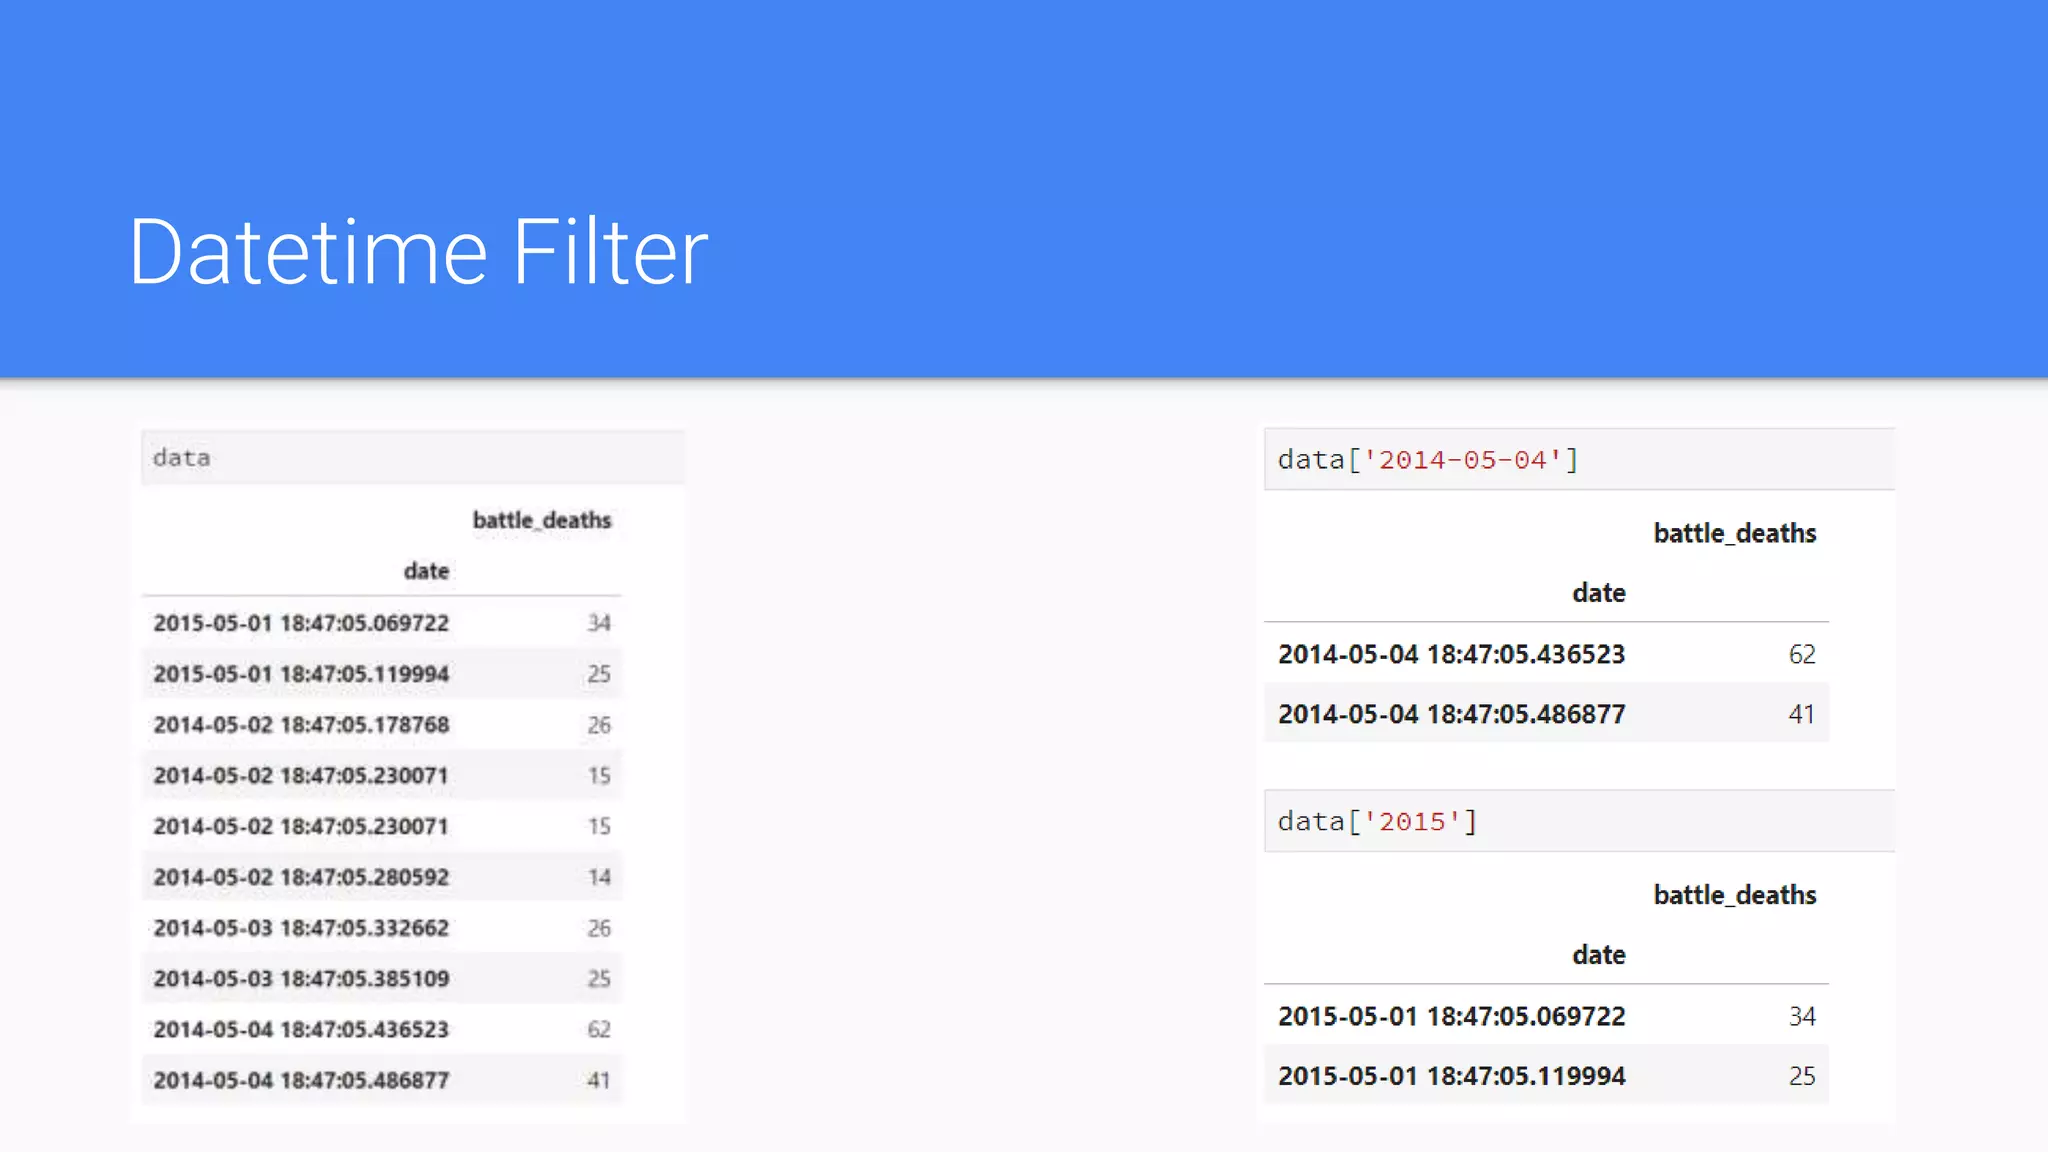2048x1152 pixels.
Task: Click value 25 in bottom-right table
Action: coord(1802,1076)
